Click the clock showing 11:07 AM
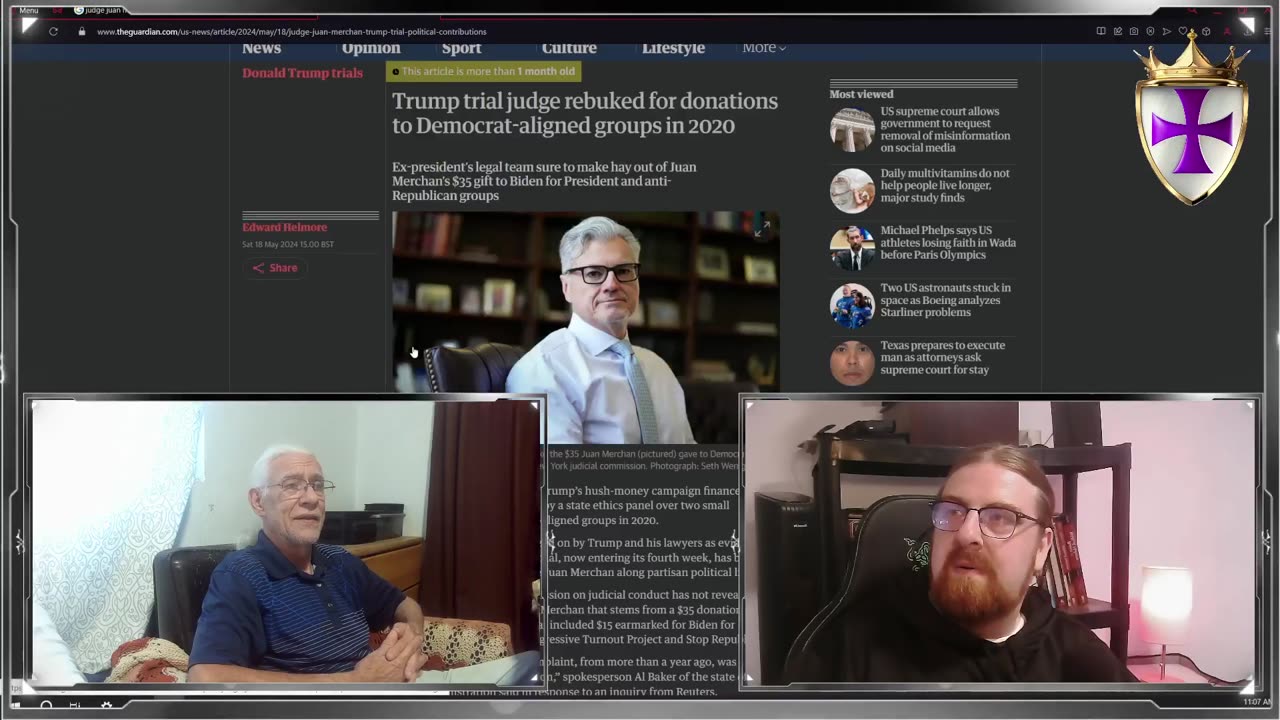1280x720 pixels. (x=1258, y=702)
